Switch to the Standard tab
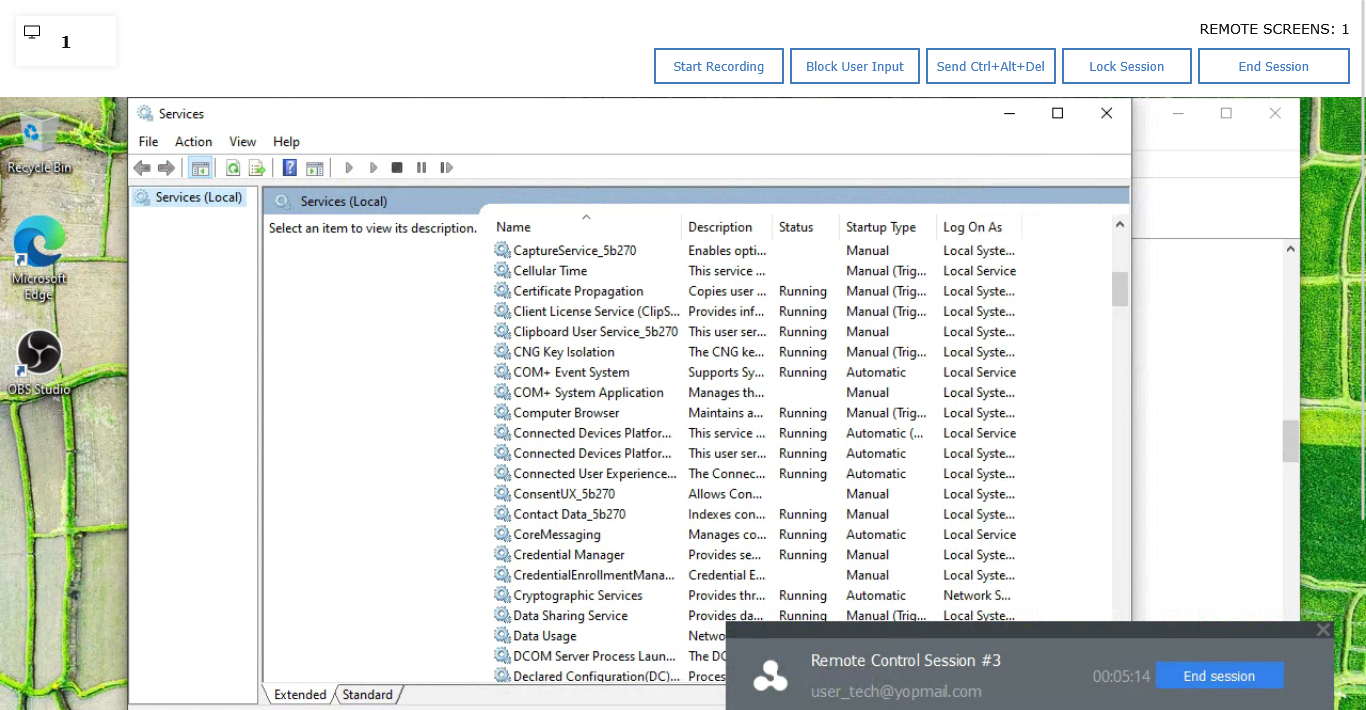This screenshot has height=710, width=1366. 367,694
